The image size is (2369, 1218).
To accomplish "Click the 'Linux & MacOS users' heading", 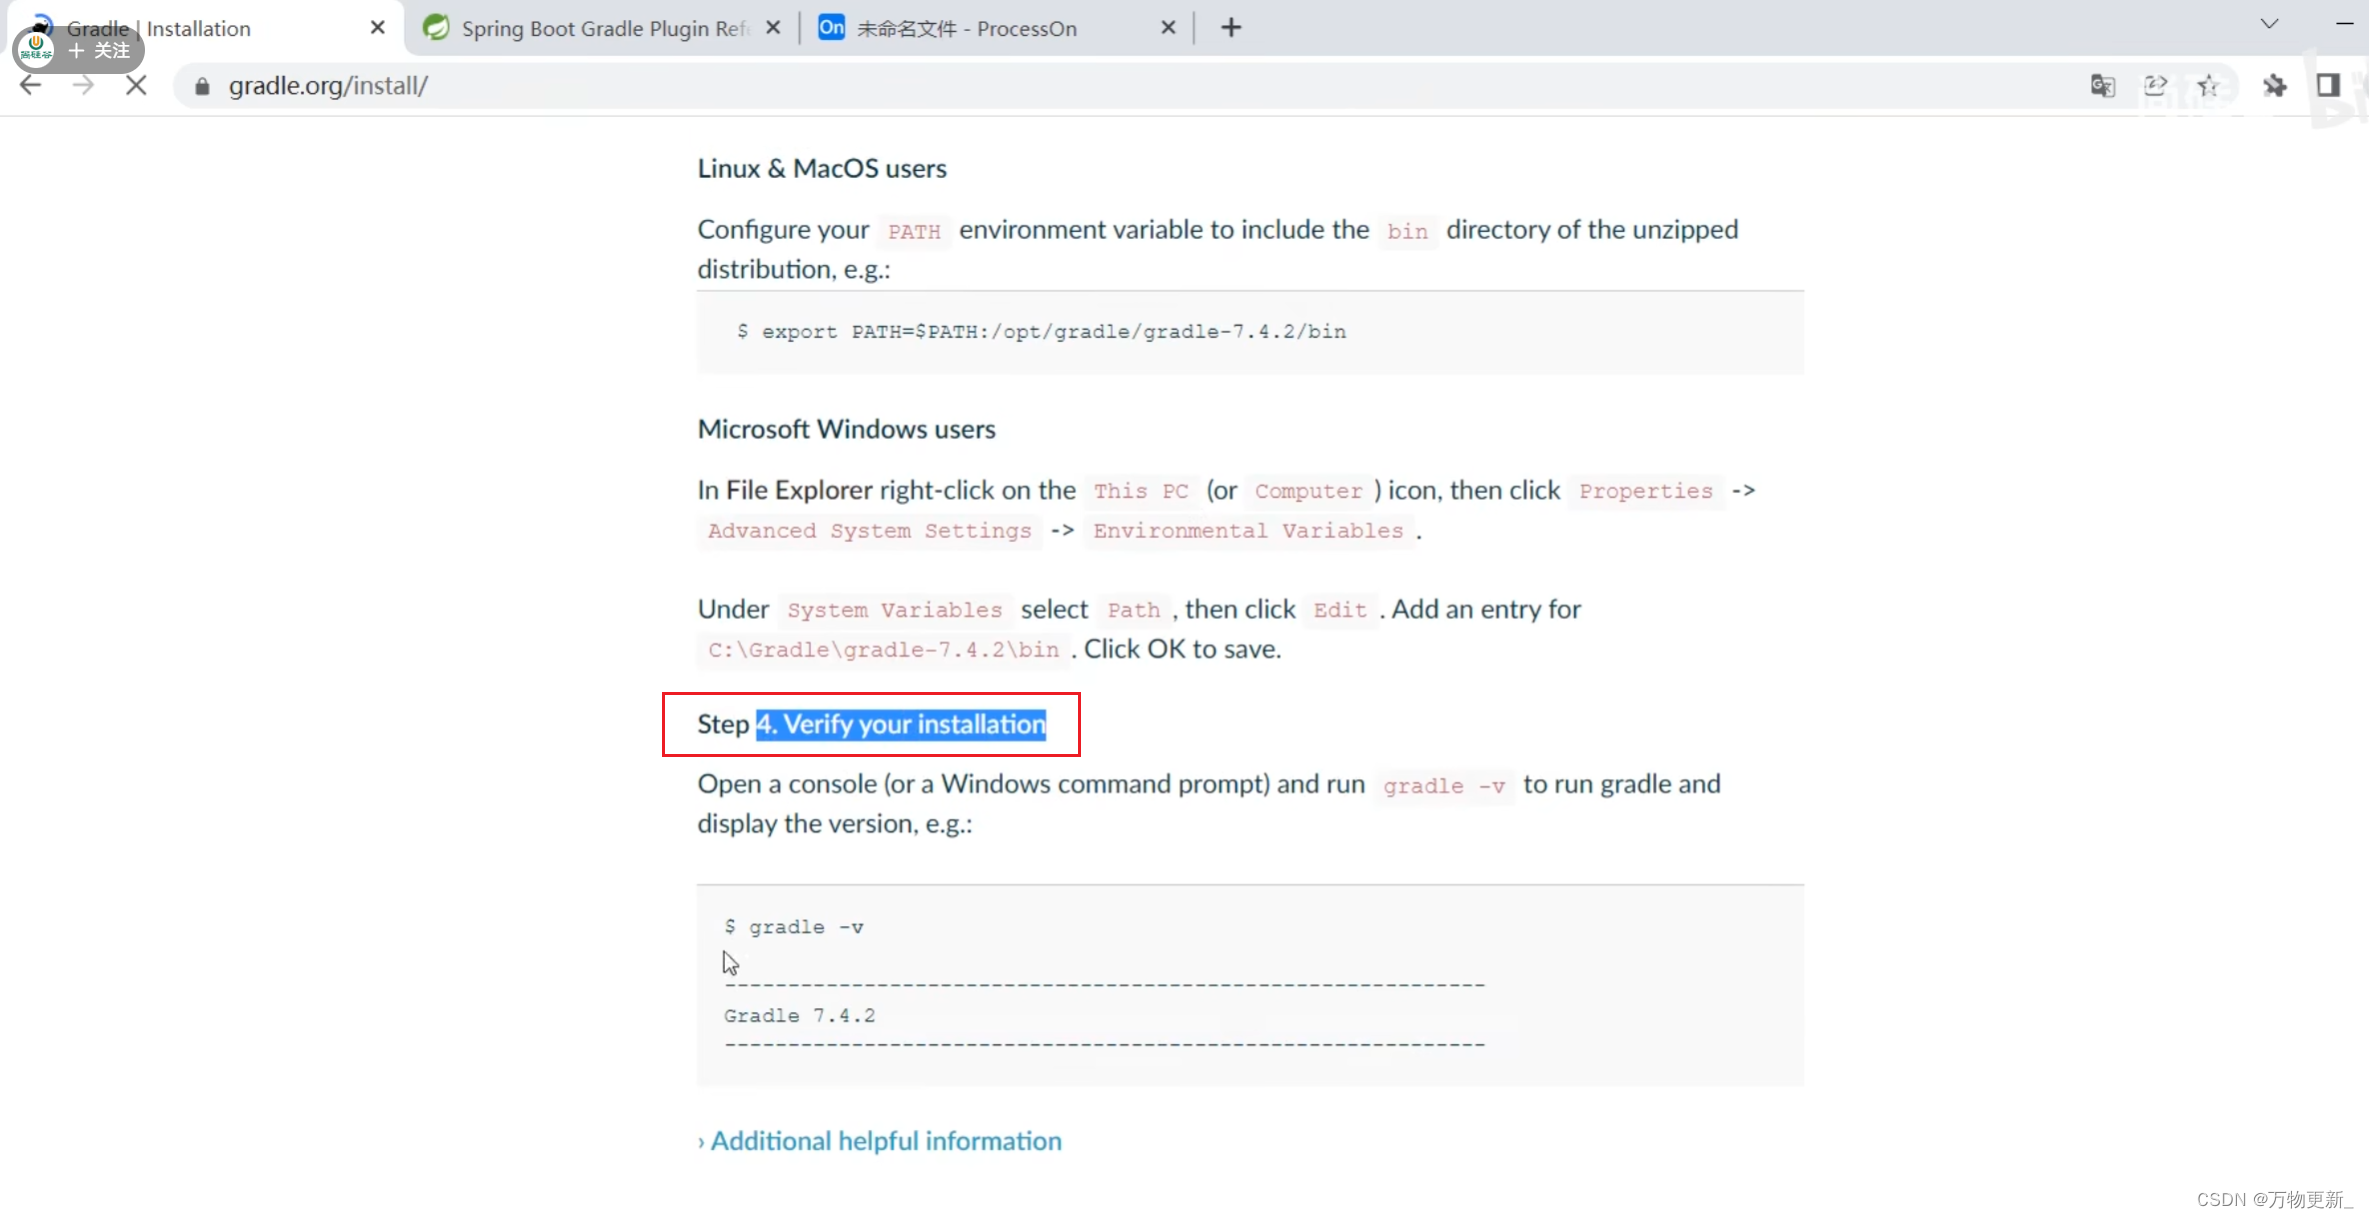I will coord(822,168).
